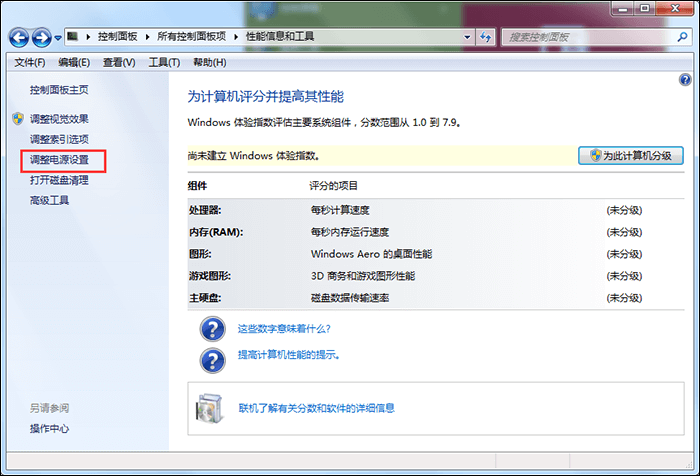Click 磁盘数据传输速率 text

tap(350, 298)
